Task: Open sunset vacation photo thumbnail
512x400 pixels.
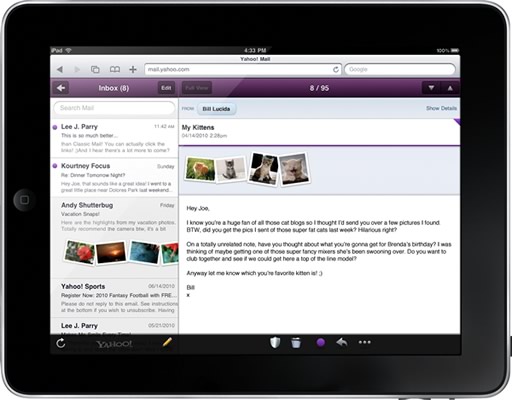Action: point(111,252)
